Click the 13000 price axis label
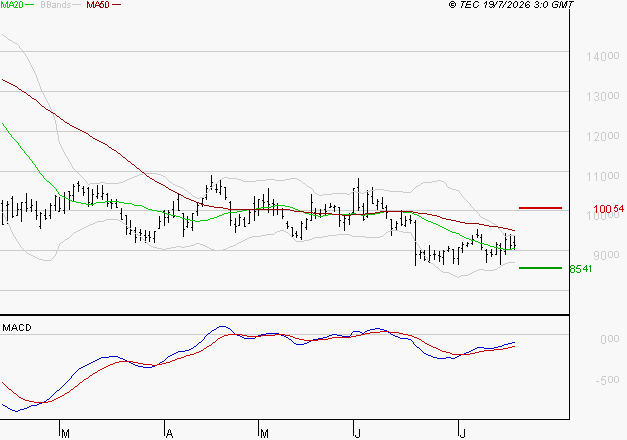 603,96
